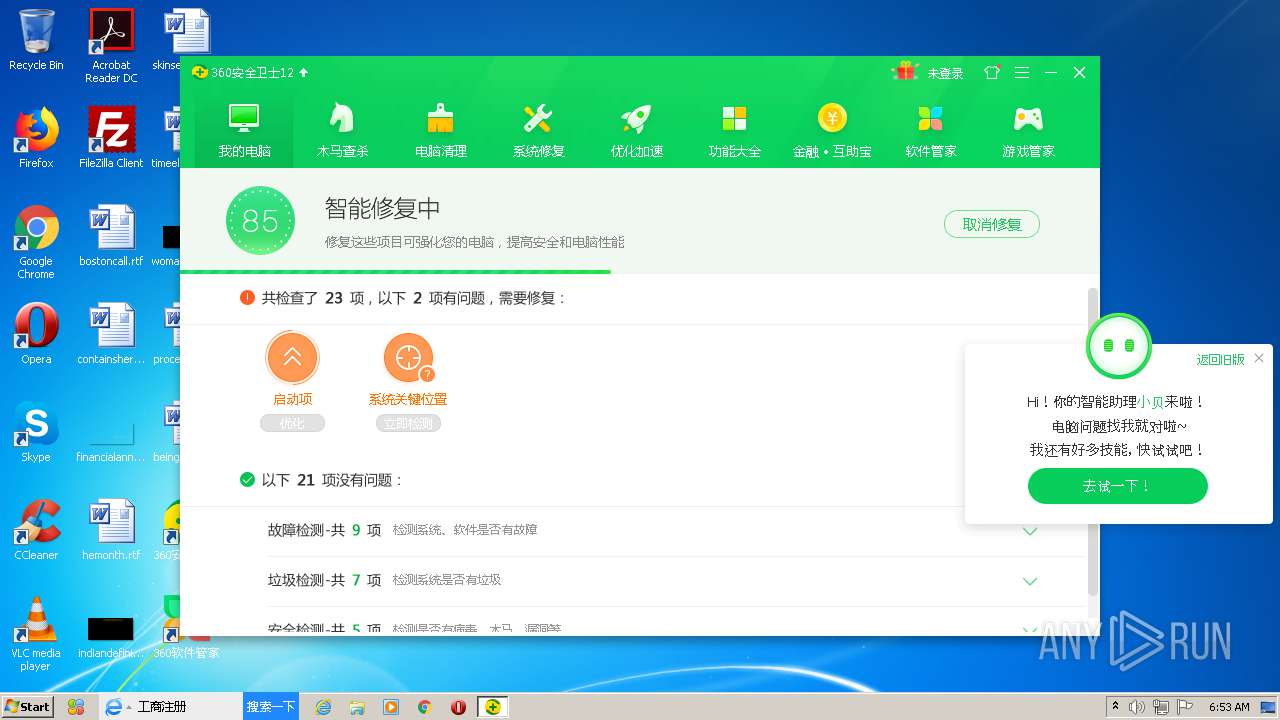Open Google Chrome desktop shortcut
This screenshot has height=720, width=1280.
click(36, 242)
